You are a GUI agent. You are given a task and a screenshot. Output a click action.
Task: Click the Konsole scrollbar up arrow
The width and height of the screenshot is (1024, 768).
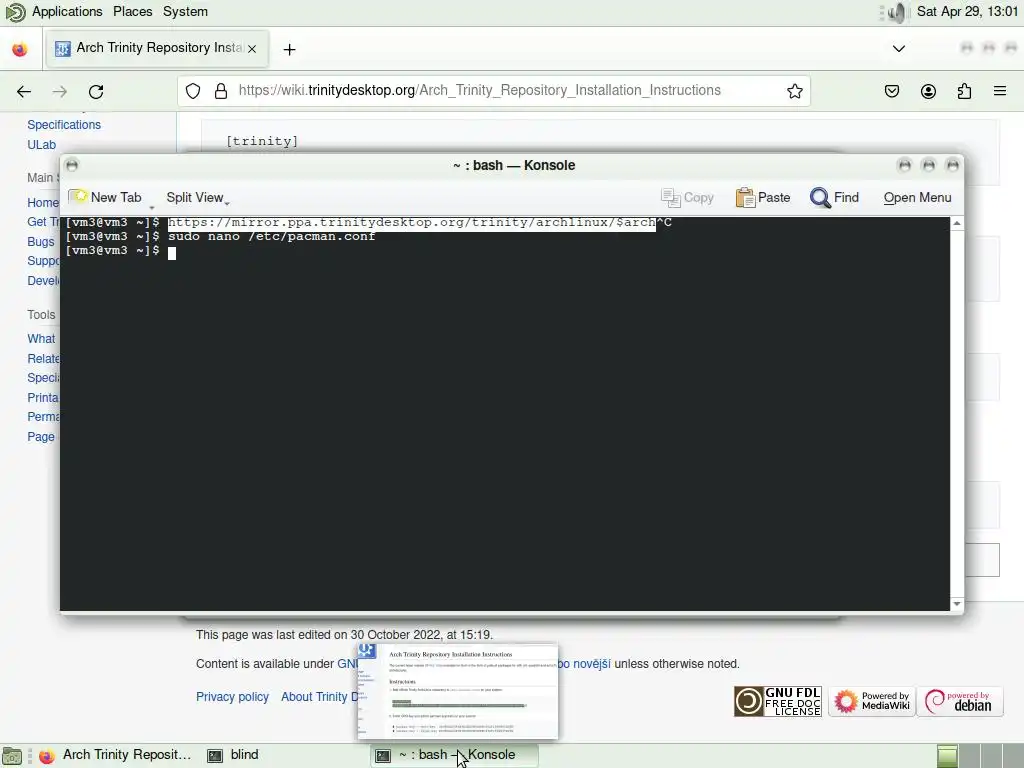(x=957, y=223)
